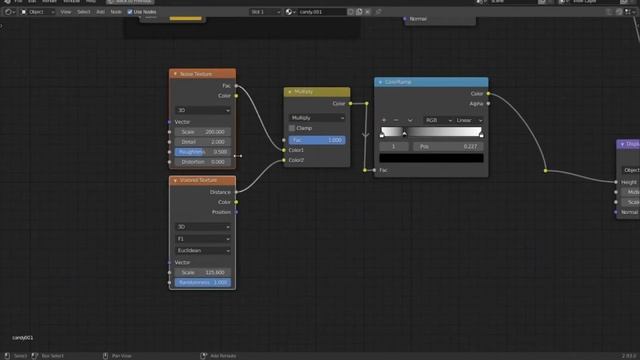
Task: Click the Randomness 1.000 slider
Action: click(x=203, y=282)
